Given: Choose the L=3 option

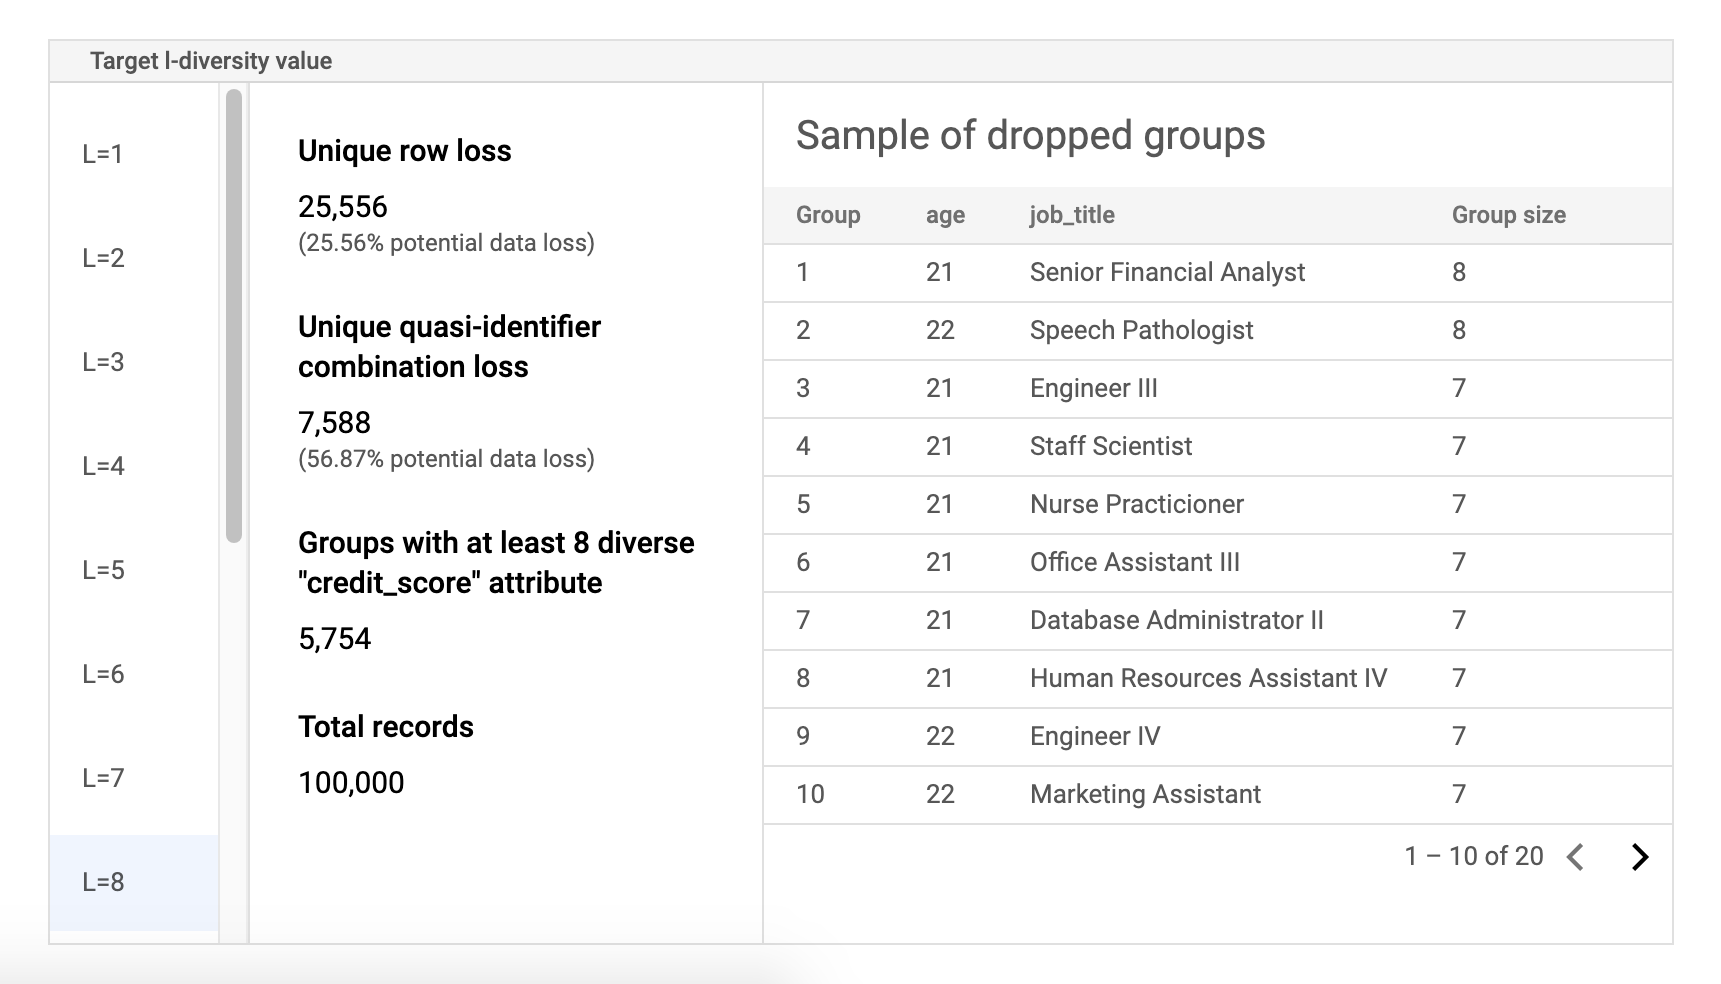Looking at the screenshot, I should [x=103, y=362].
